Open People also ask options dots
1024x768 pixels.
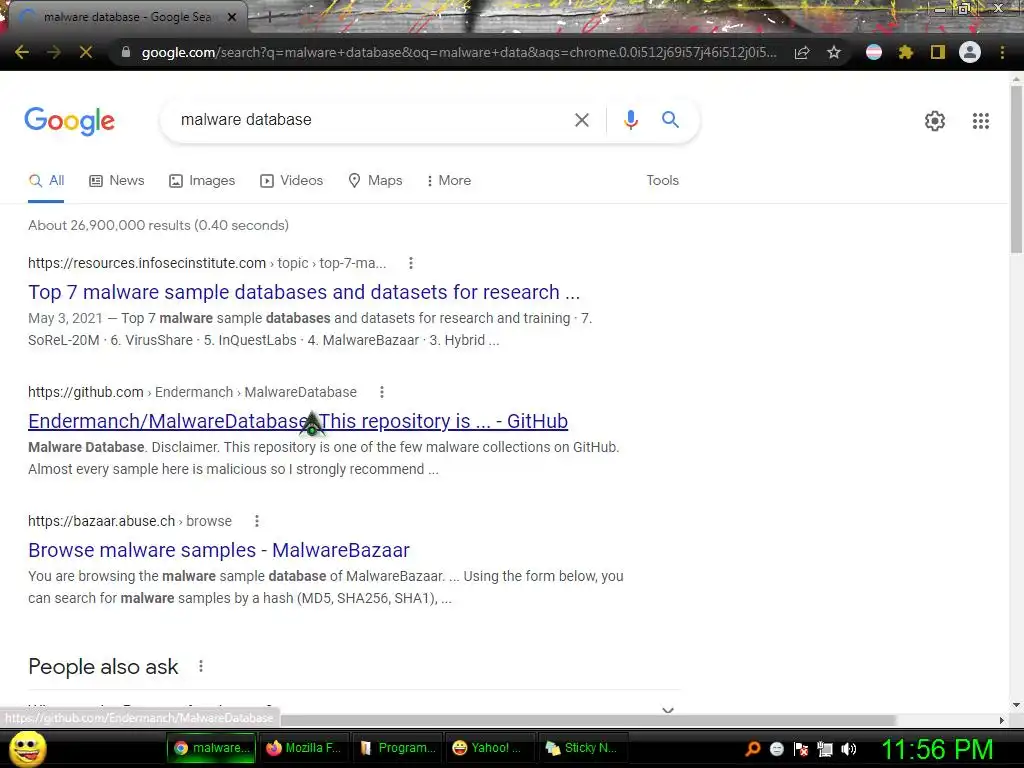point(201,666)
